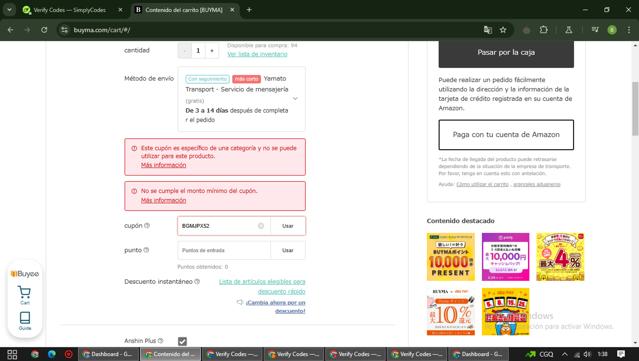The image size is (639, 361).
Task: Open Chrome Labs flask icon
Action: coord(568,30)
